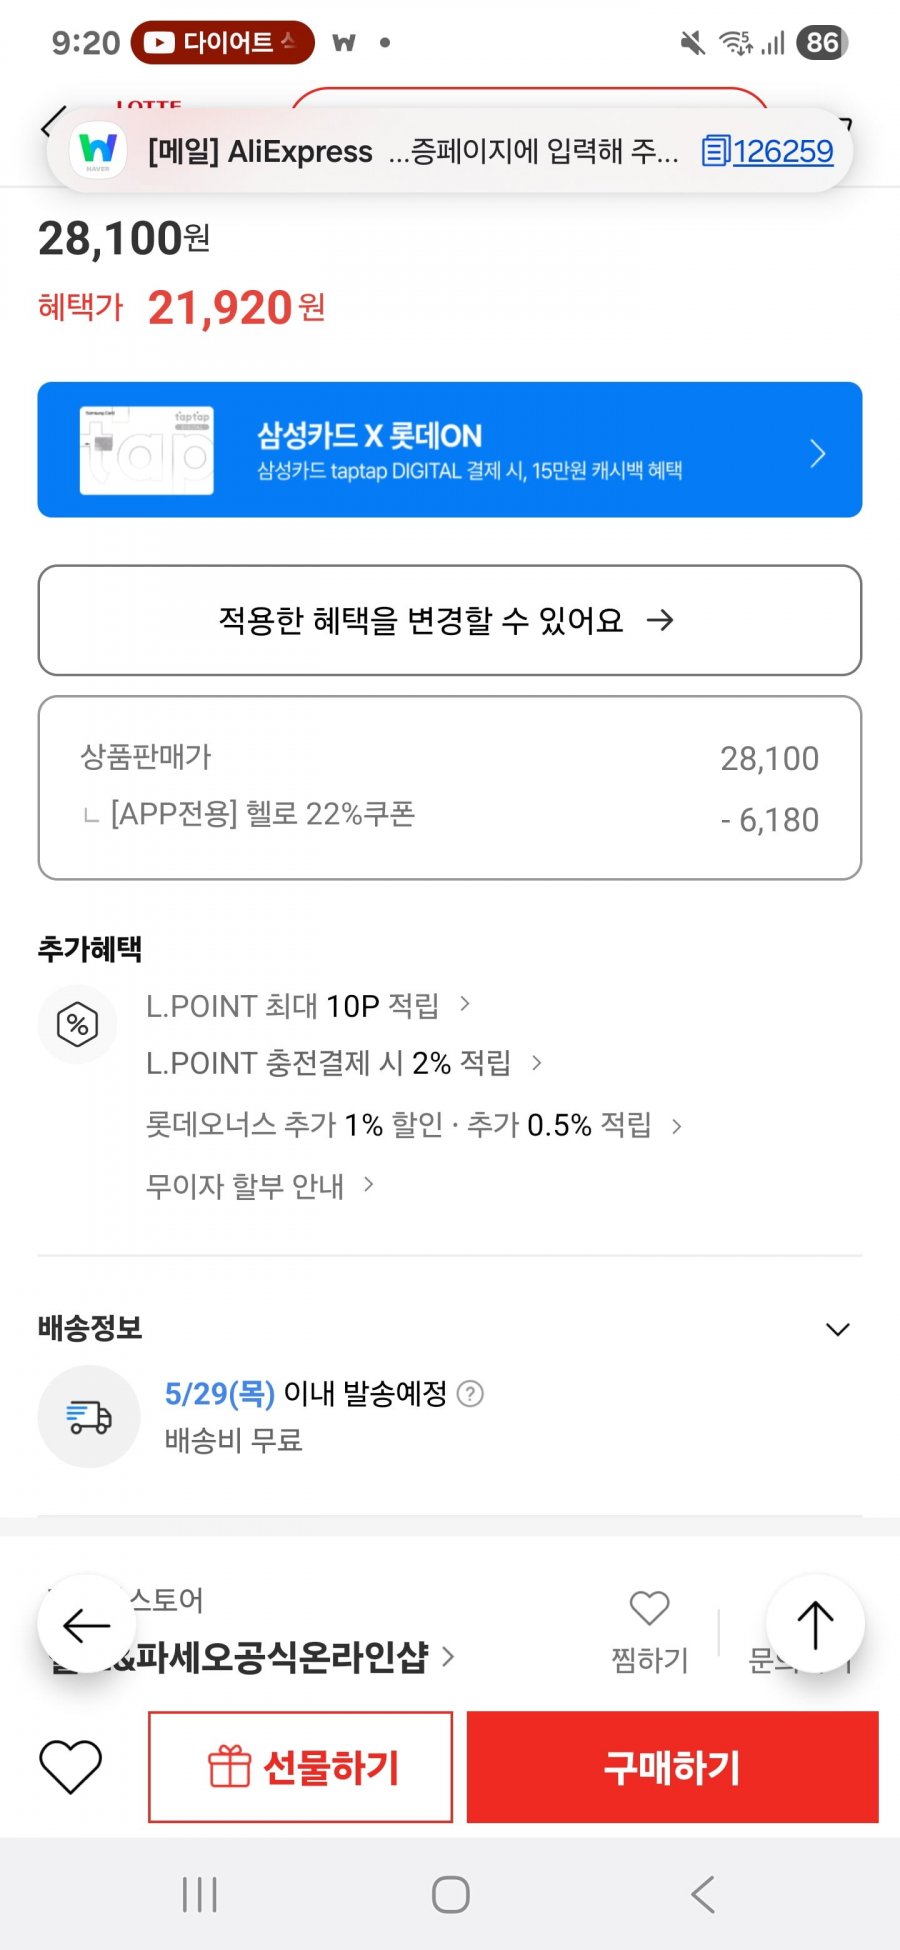Tap the Android system back button
The image size is (900, 1950).
click(x=702, y=1894)
